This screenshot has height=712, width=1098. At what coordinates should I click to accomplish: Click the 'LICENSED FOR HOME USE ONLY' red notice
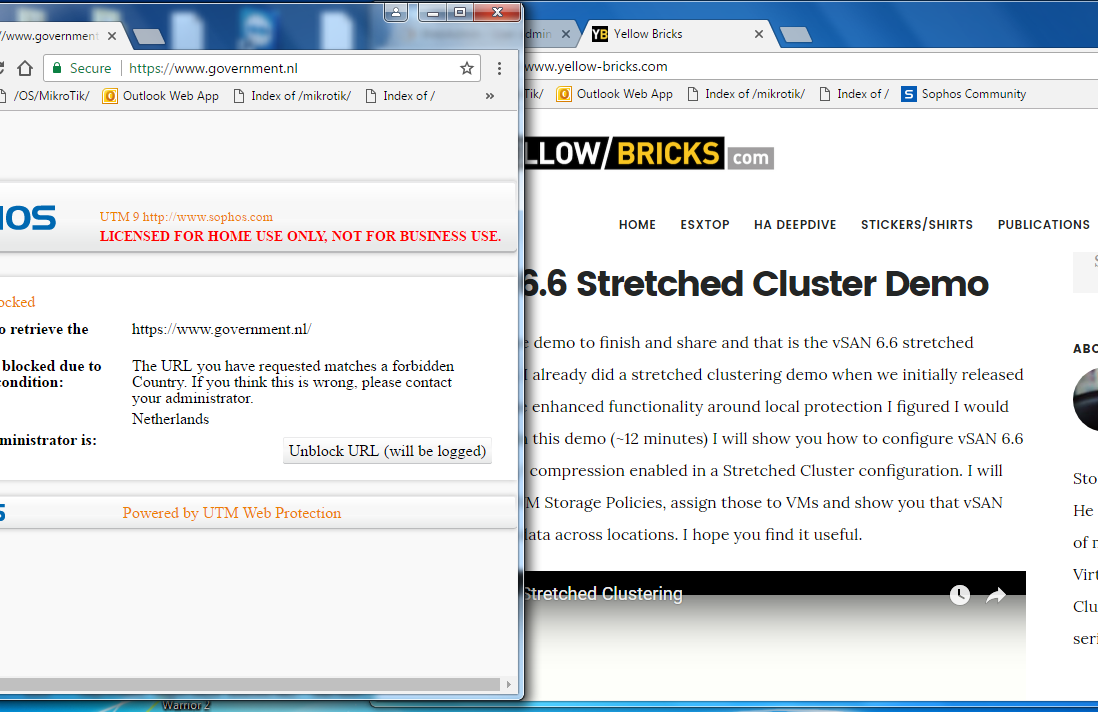pos(300,236)
